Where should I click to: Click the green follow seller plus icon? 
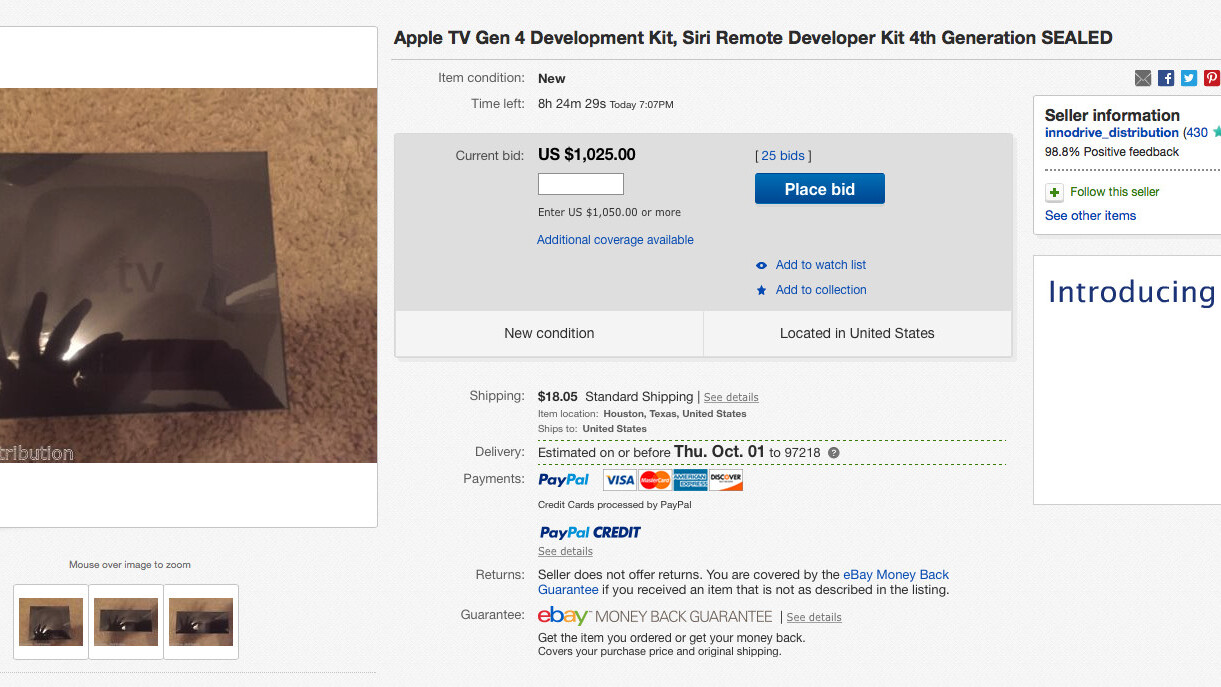tap(1054, 192)
